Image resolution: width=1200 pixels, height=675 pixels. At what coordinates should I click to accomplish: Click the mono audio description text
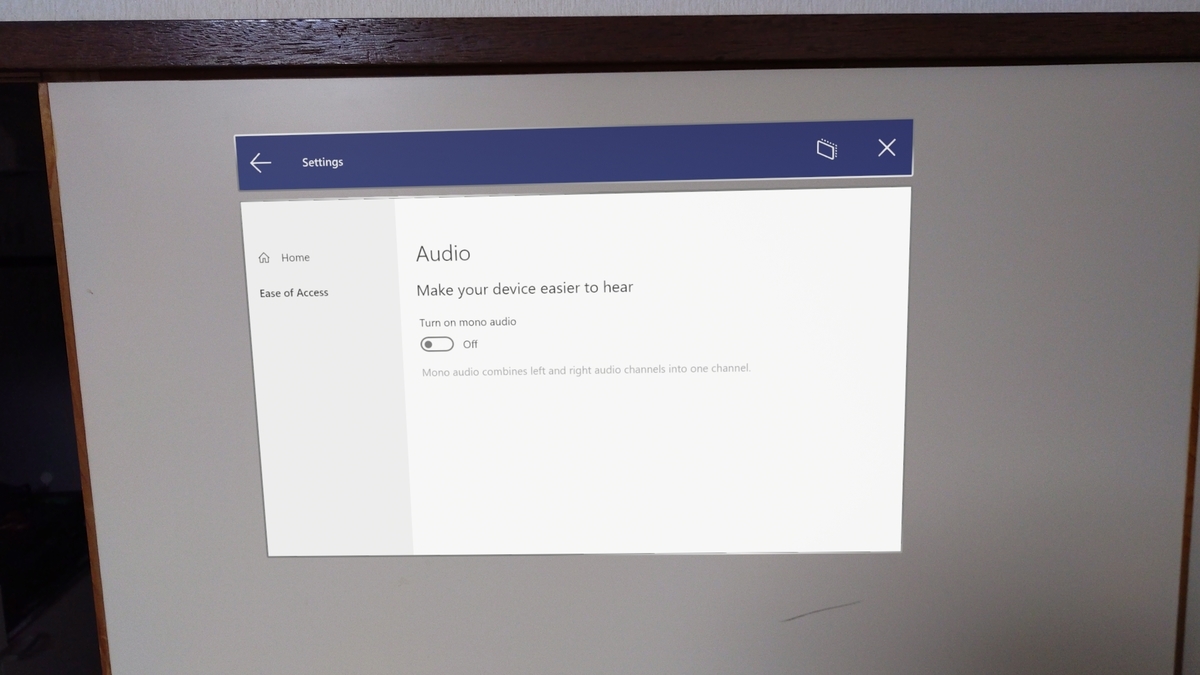[x=586, y=370]
